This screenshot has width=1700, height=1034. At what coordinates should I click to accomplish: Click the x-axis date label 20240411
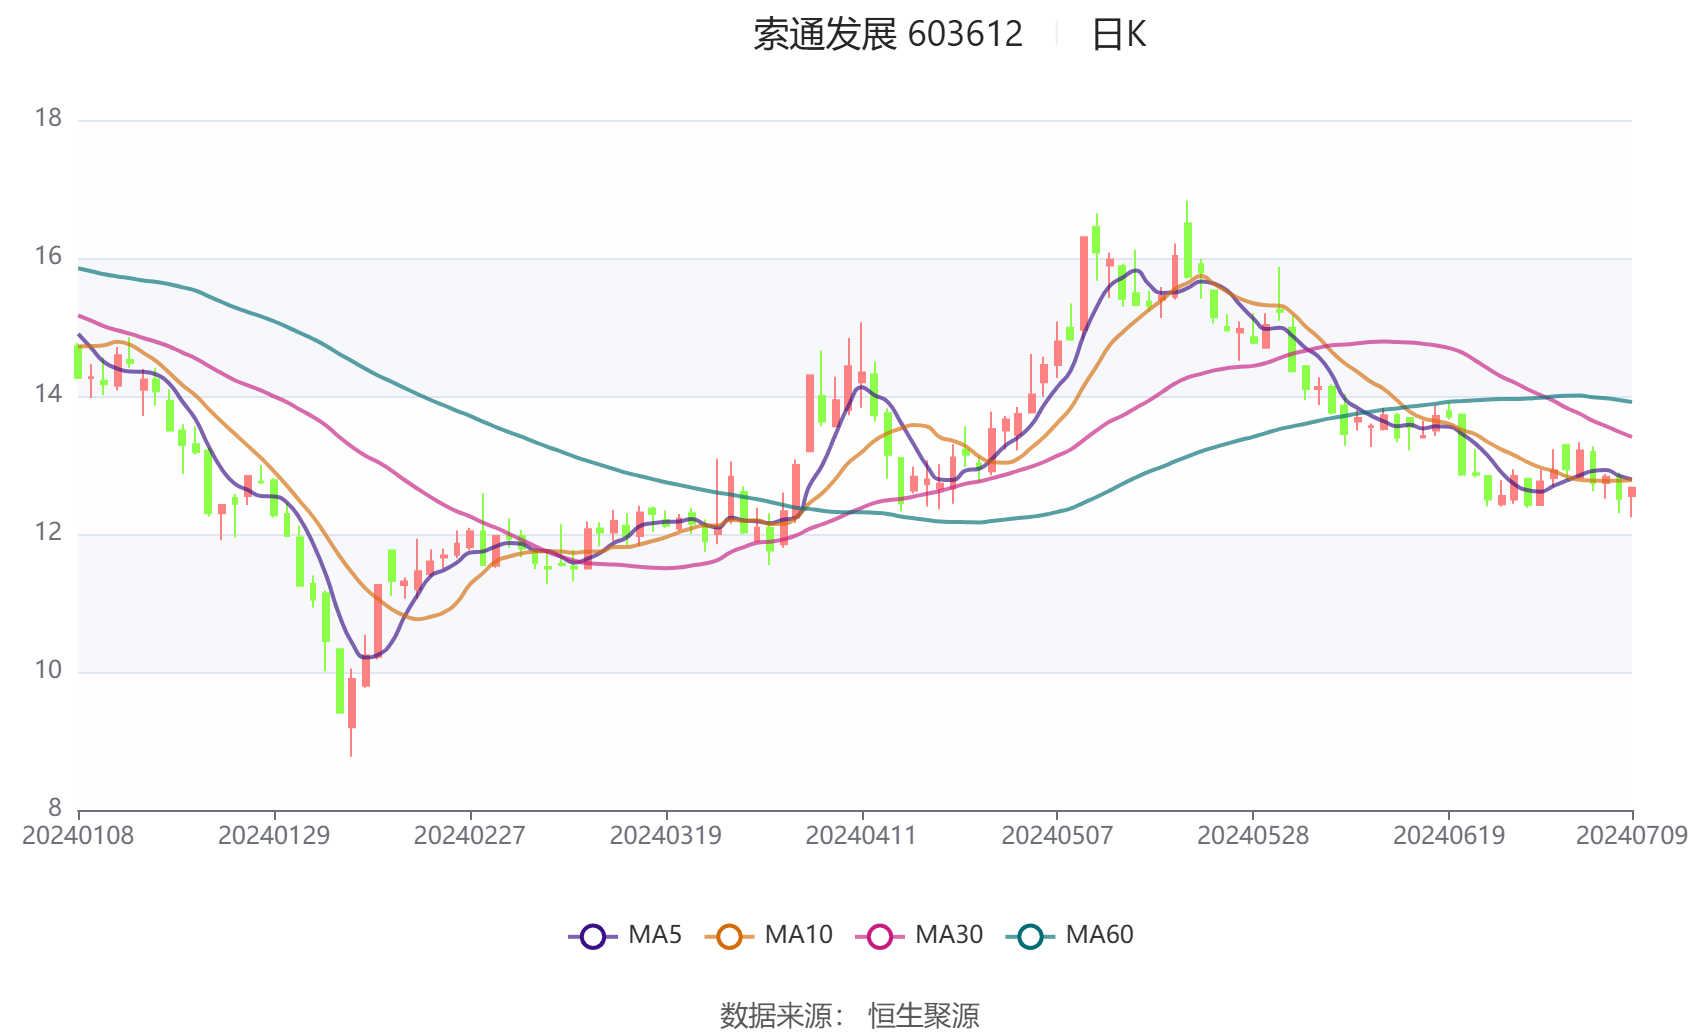(861, 836)
